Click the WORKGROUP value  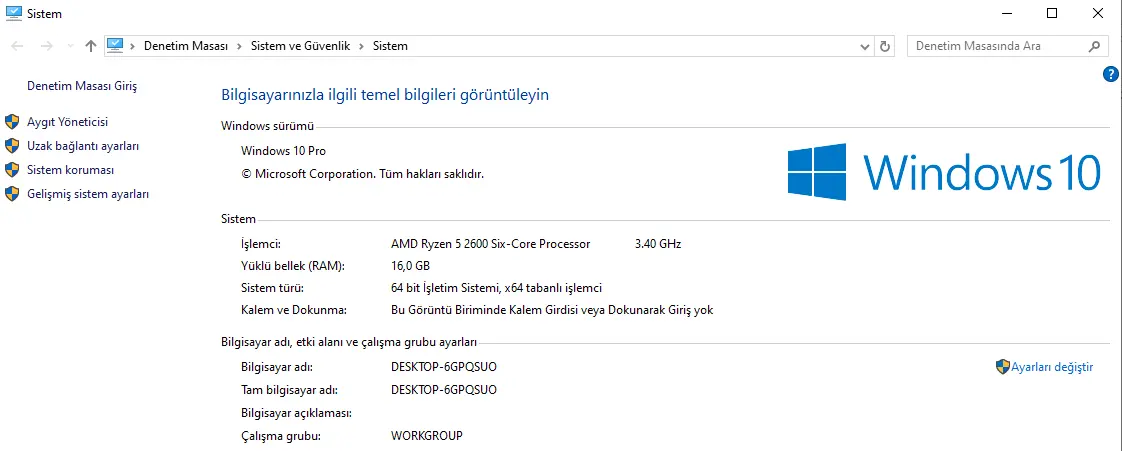(x=426, y=435)
